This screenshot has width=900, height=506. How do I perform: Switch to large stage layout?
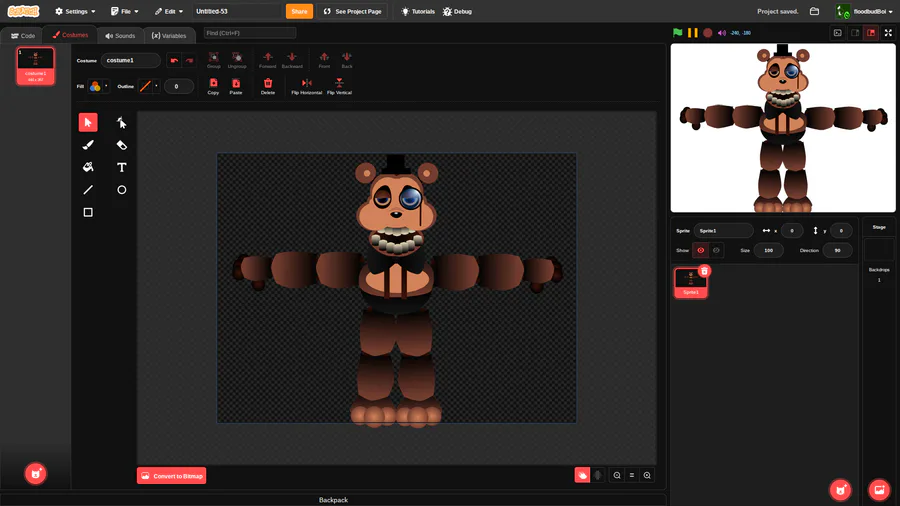pyautogui.click(x=871, y=33)
